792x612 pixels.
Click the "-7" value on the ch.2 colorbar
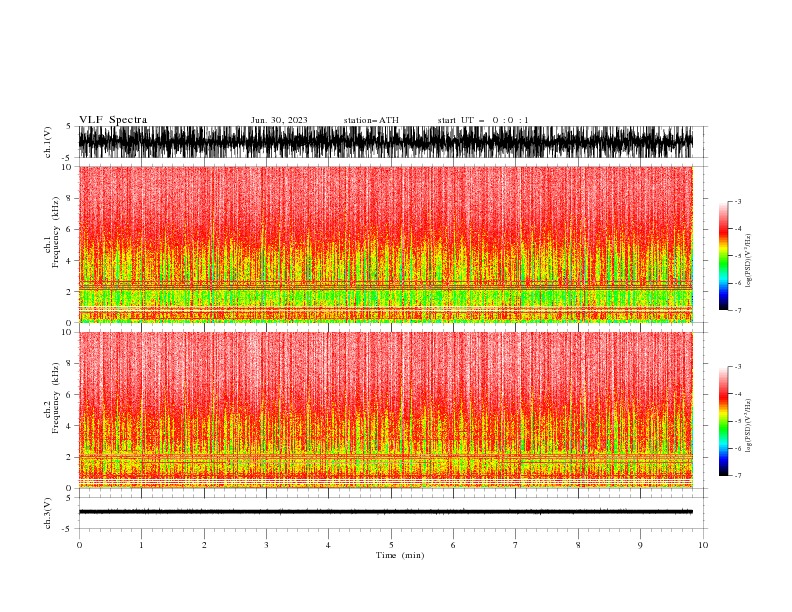pos(737,475)
